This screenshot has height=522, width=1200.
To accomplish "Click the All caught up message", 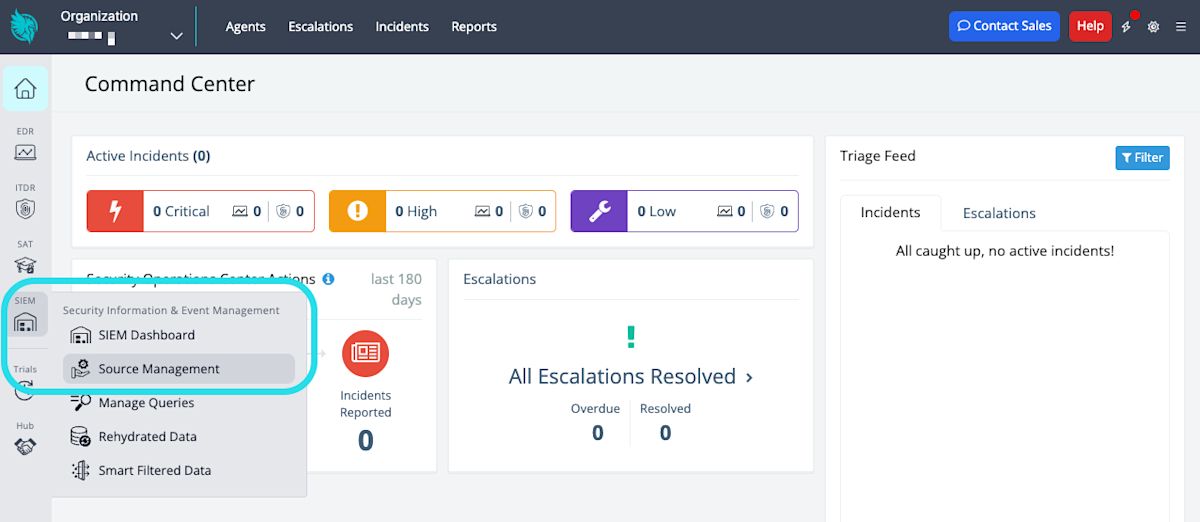I will 1005,251.
